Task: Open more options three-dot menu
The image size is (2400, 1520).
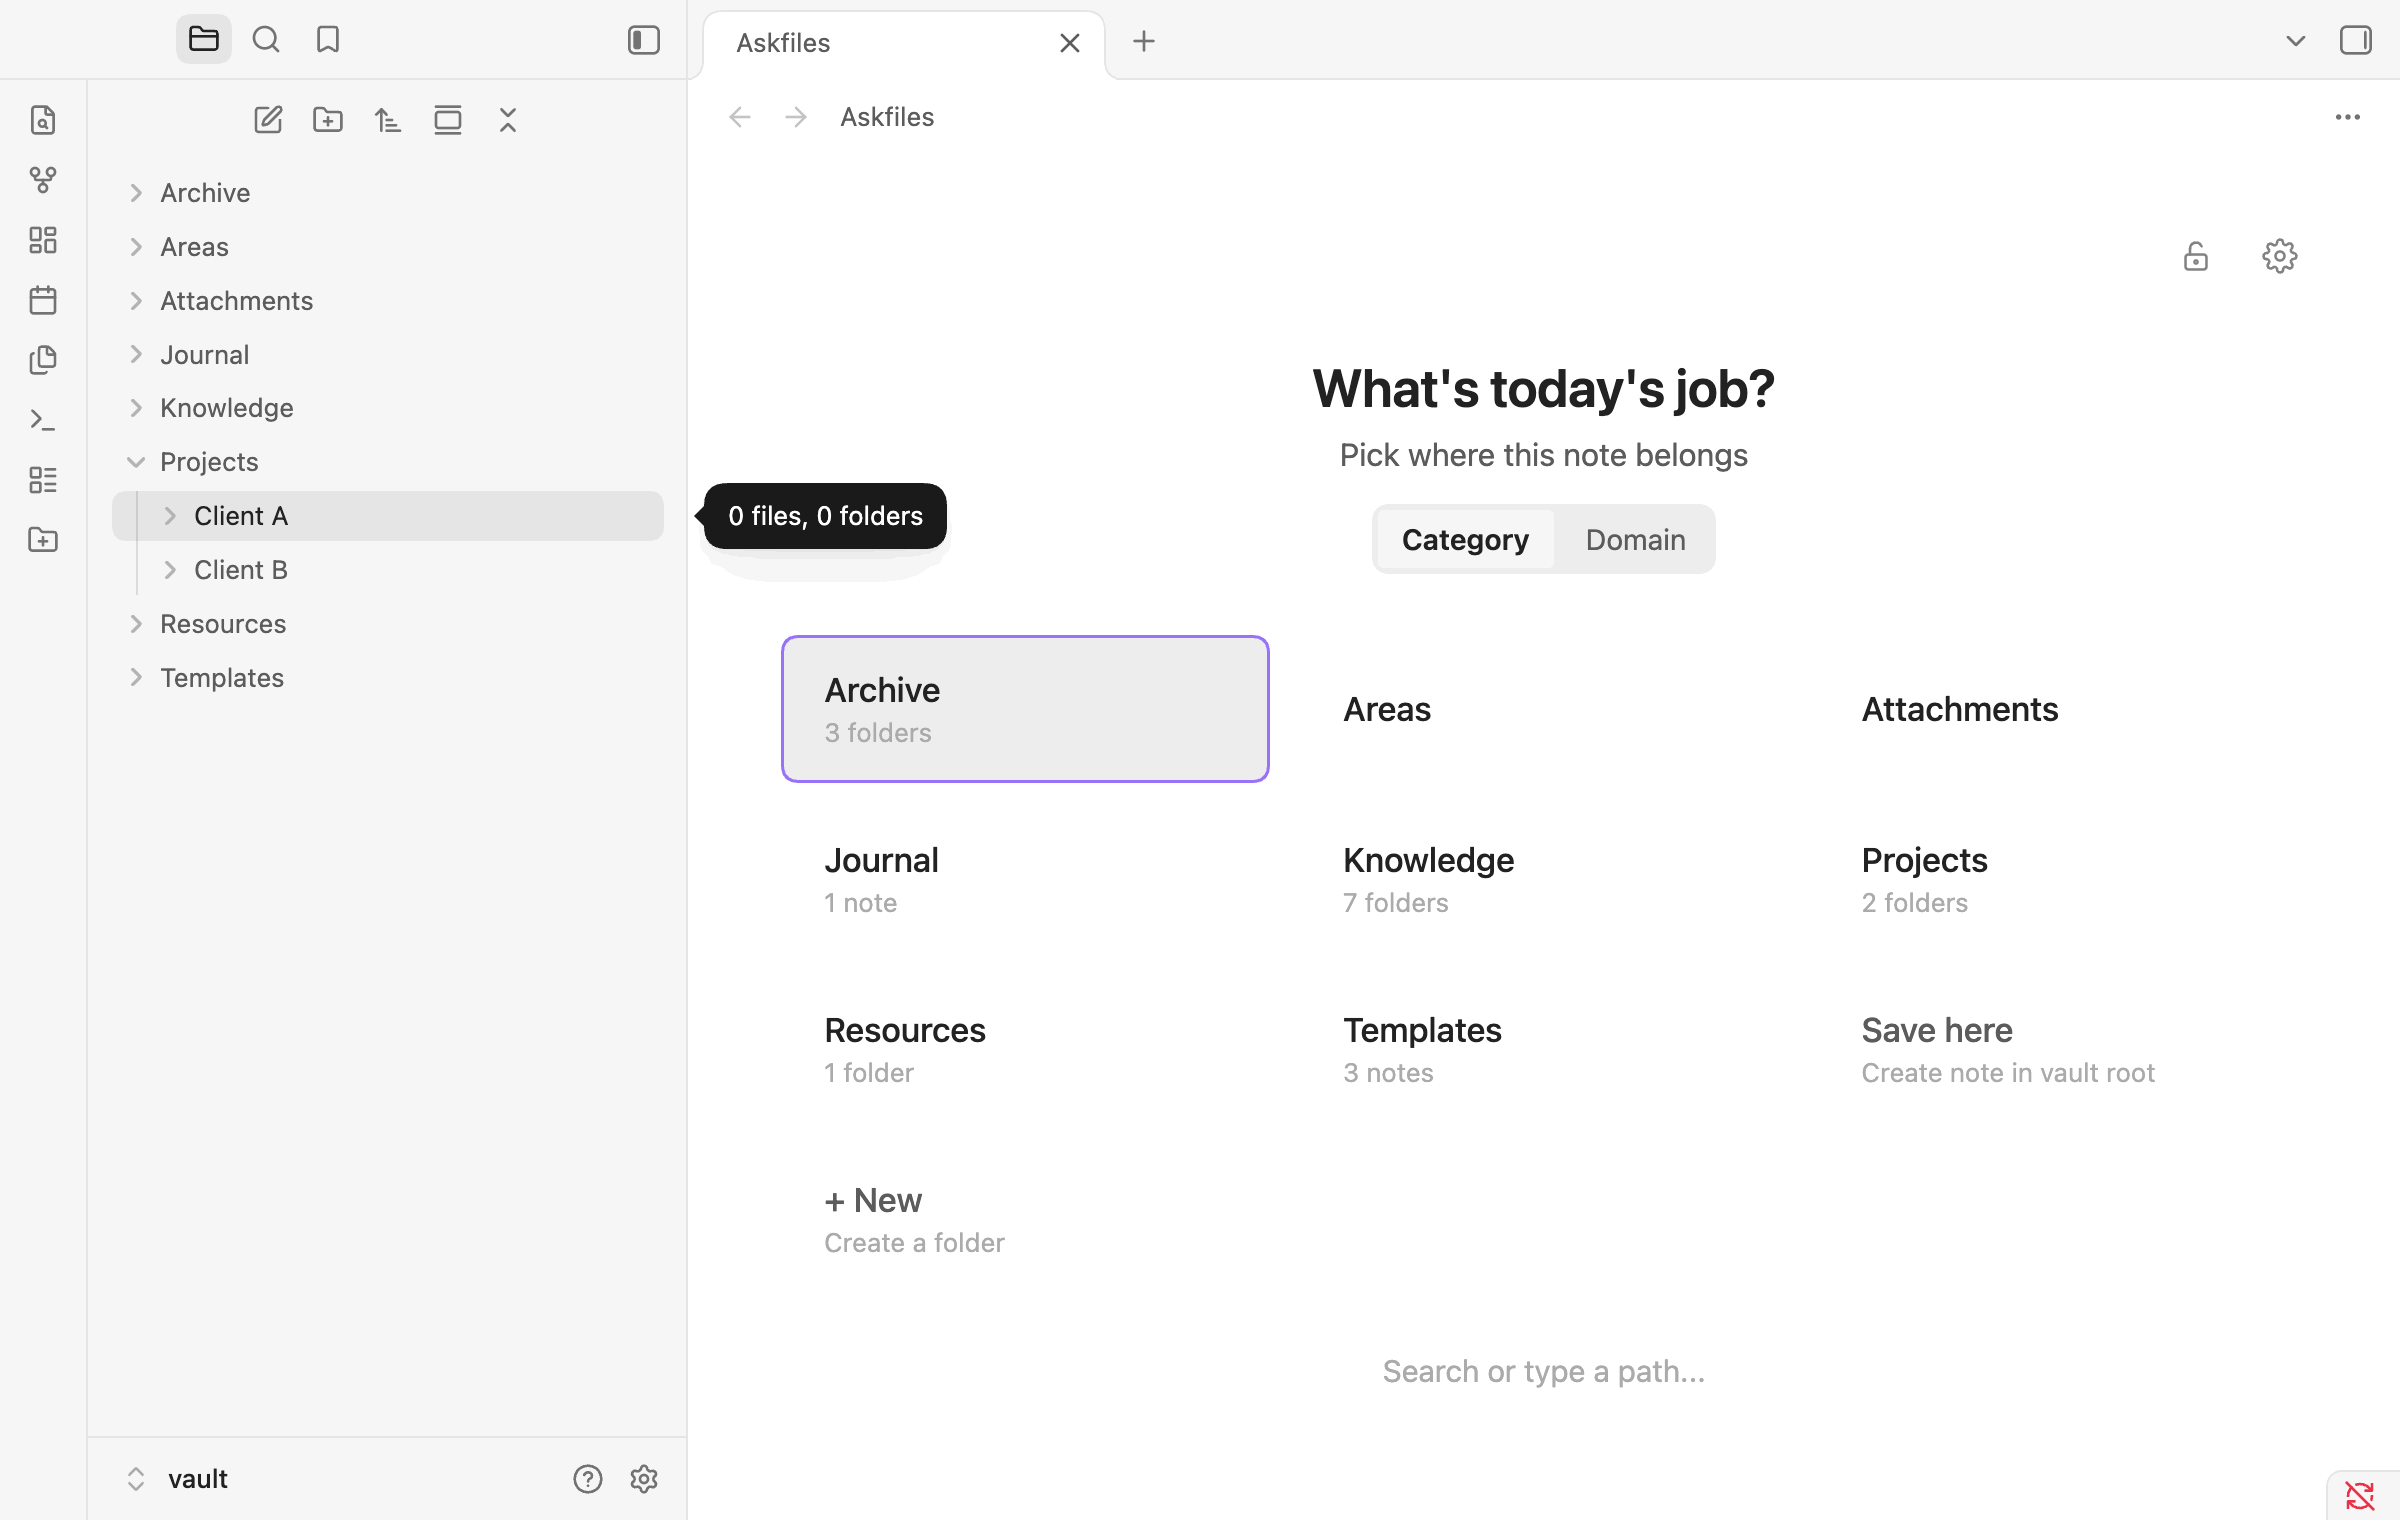Action: pyautogui.click(x=2348, y=118)
